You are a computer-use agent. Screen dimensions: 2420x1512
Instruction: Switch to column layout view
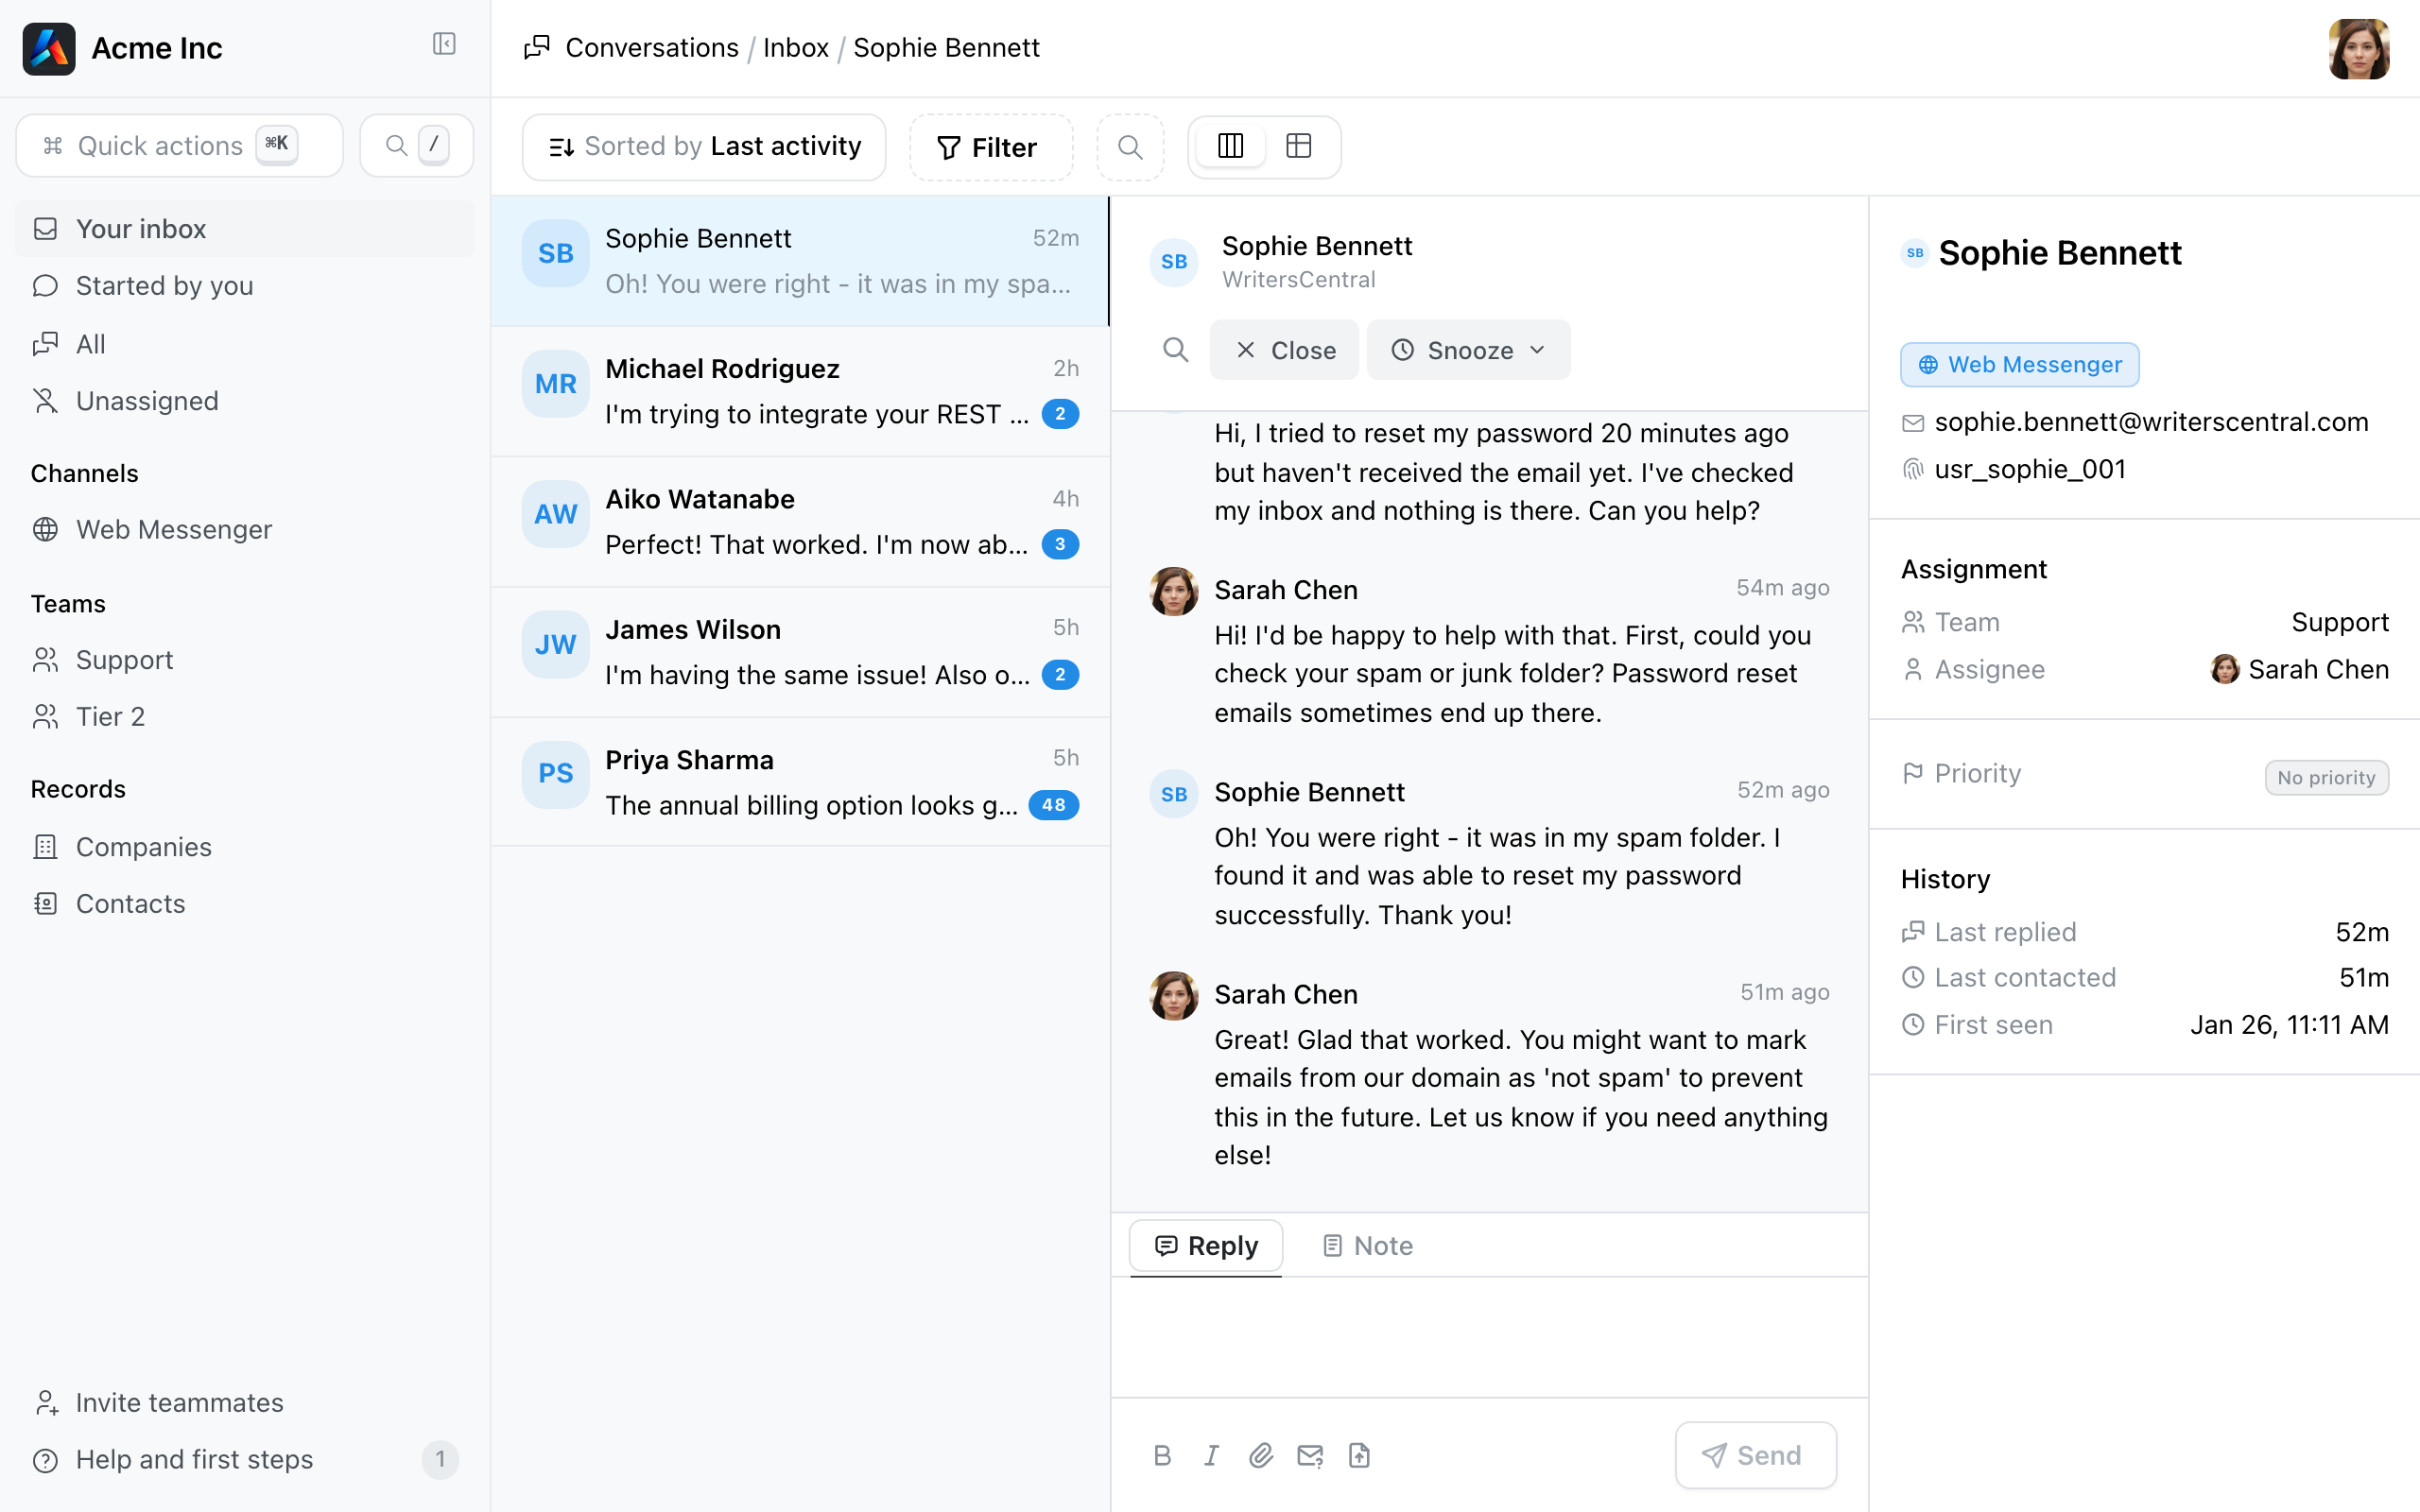coord(1231,146)
